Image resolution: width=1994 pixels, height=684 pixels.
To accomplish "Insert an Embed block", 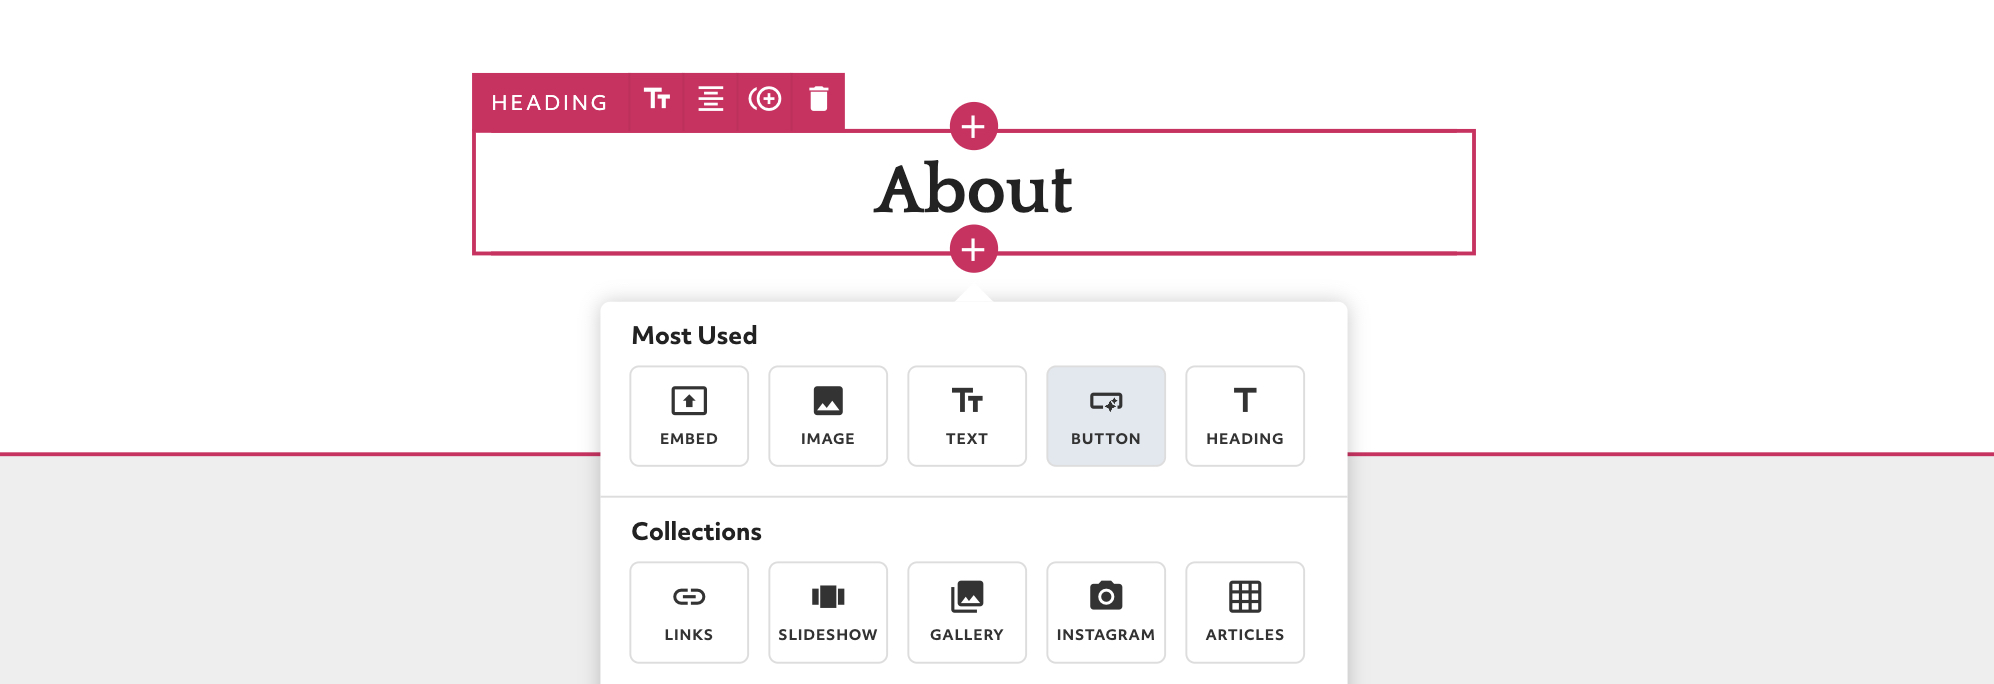I will (x=689, y=416).
